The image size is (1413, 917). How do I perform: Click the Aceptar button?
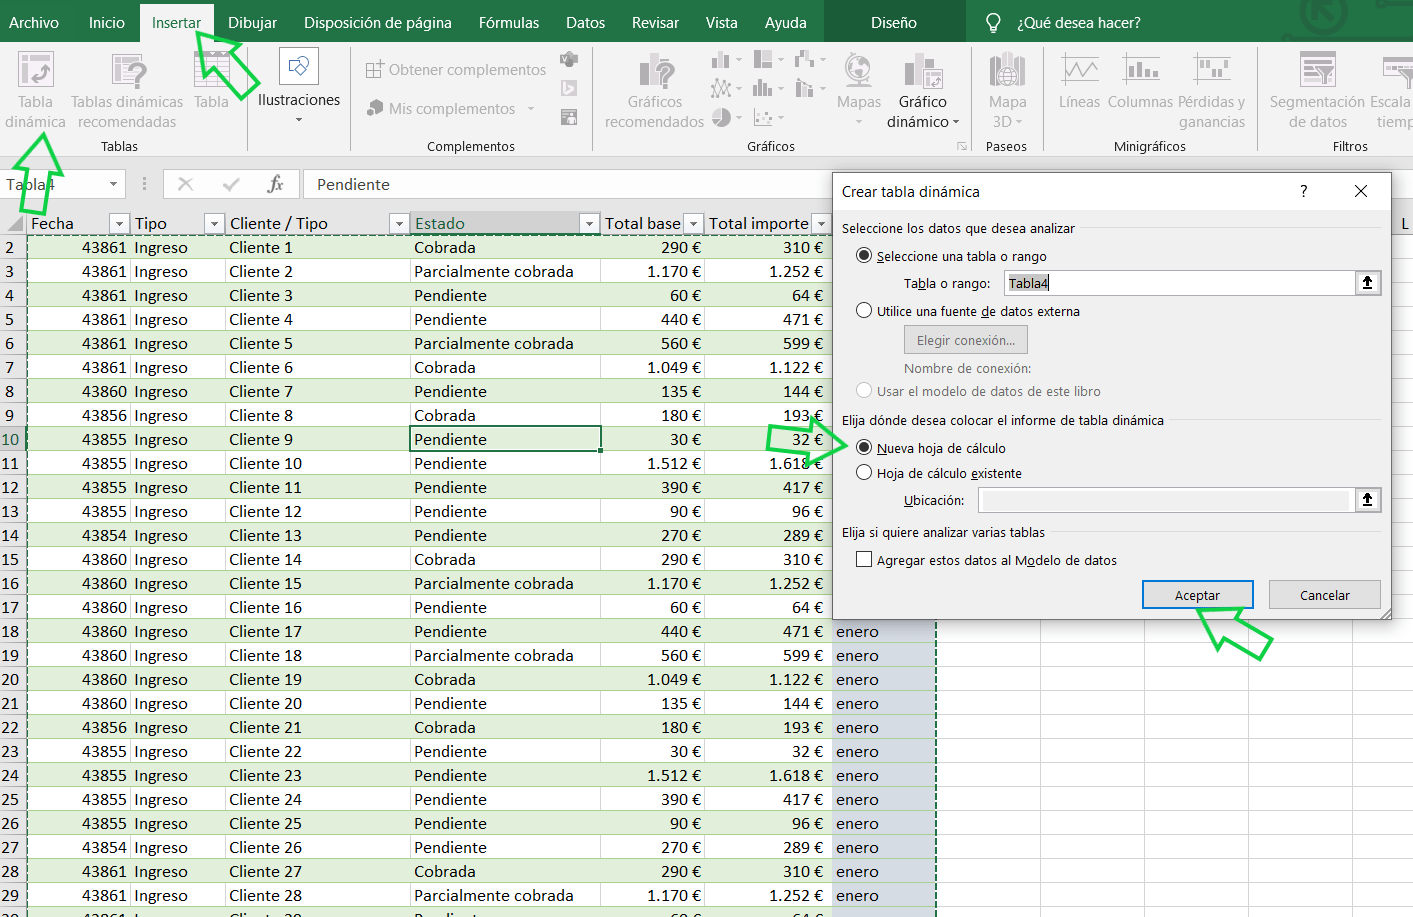coord(1197,595)
